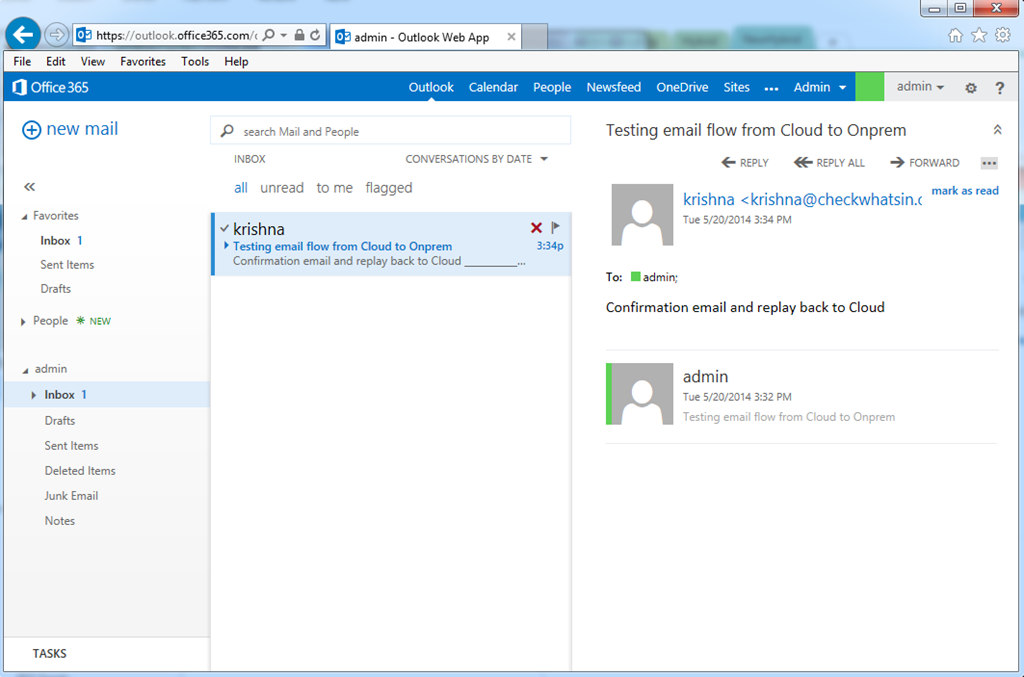
Task: Click the search magnifier in mail search
Action: (227, 131)
